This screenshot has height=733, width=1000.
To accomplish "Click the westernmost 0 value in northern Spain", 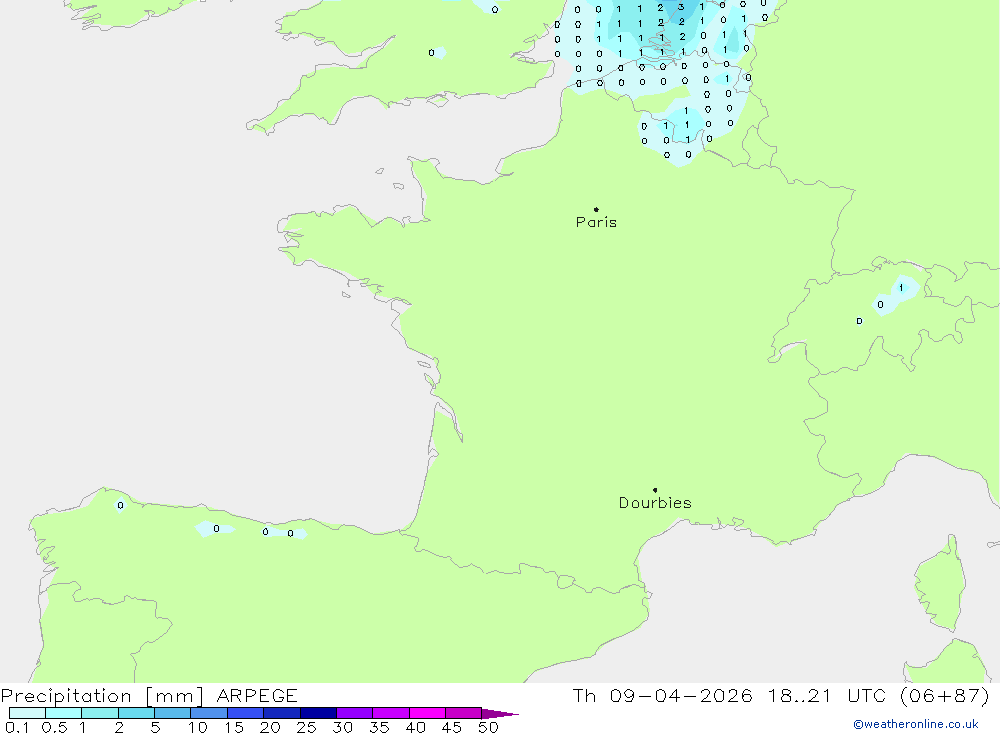I will (x=121, y=505).
